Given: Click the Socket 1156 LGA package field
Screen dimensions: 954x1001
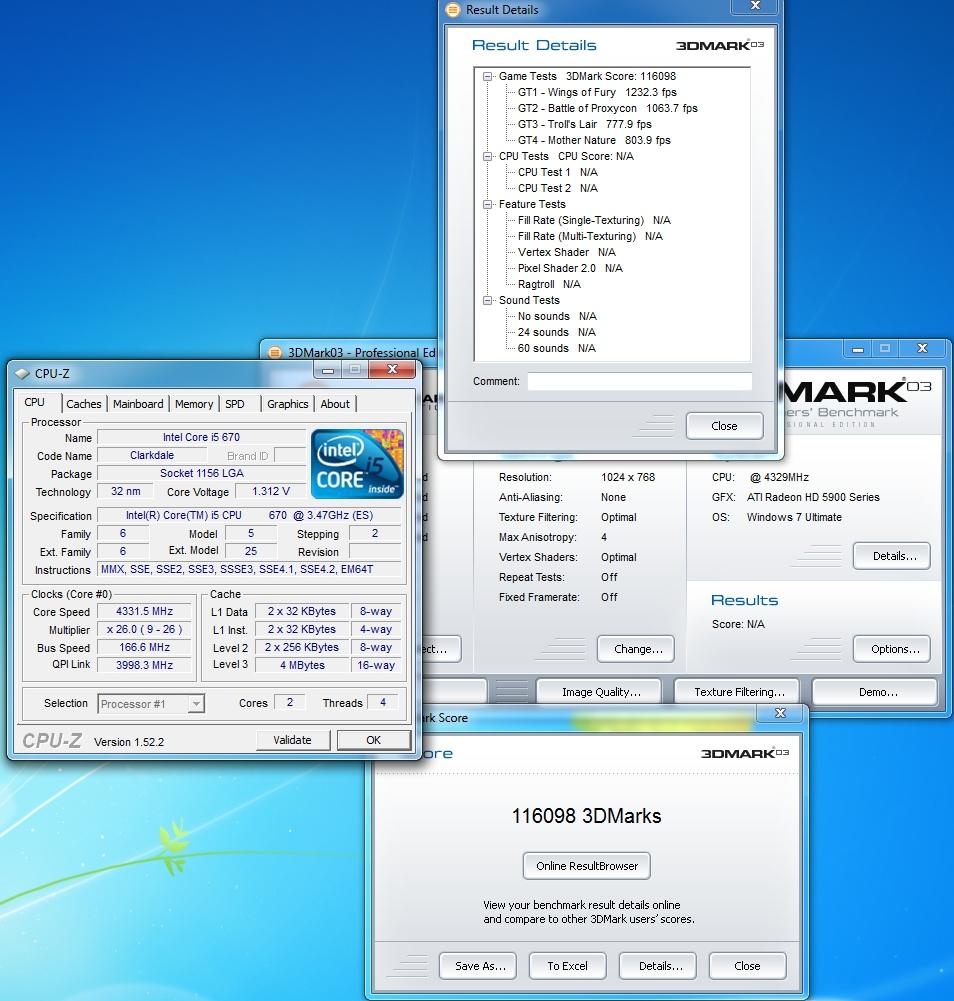Looking at the screenshot, I should pos(201,473).
